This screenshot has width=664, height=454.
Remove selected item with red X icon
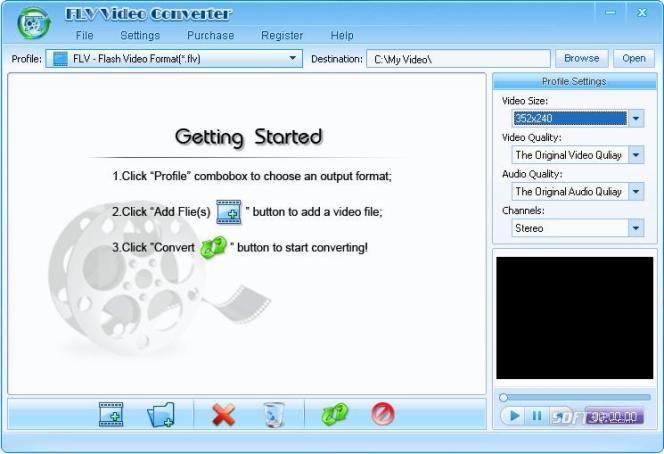pyautogui.click(x=224, y=414)
